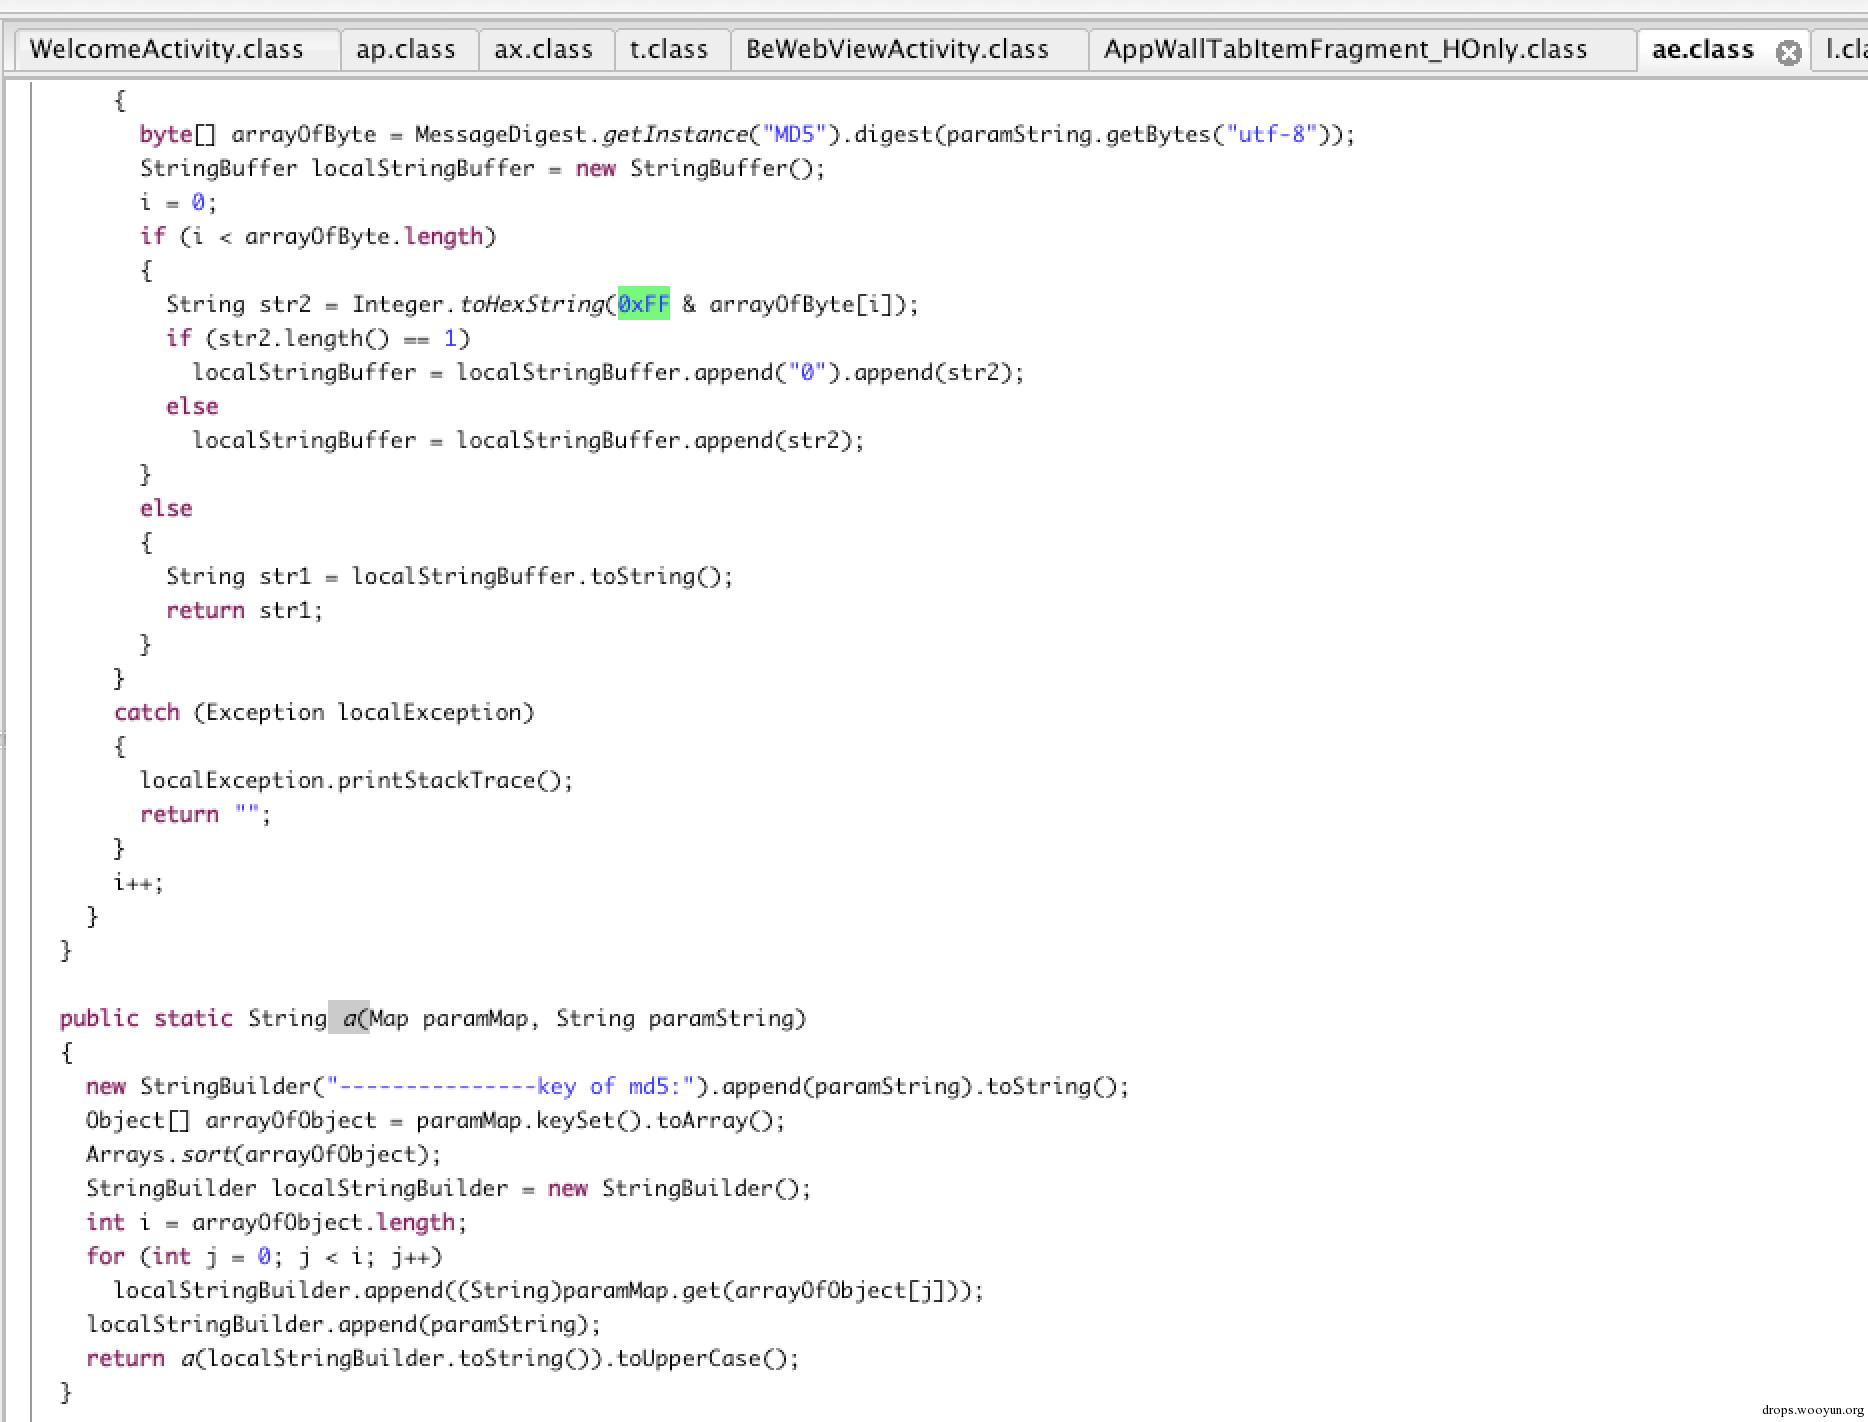This screenshot has width=1868, height=1422.
Task: Switch to the WelcomeActivity.class tab
Action: coord(166,49)
